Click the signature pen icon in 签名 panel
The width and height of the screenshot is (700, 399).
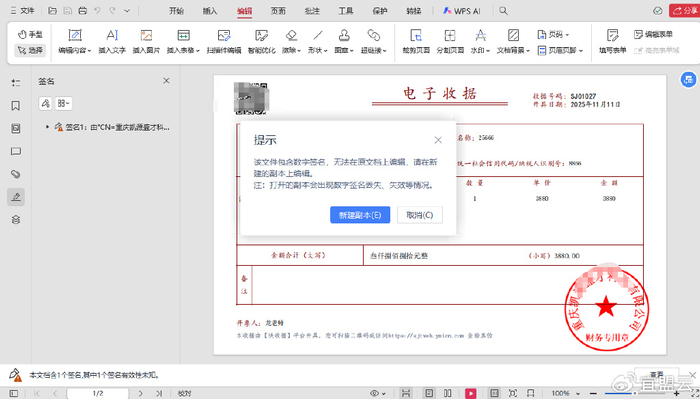45,104
